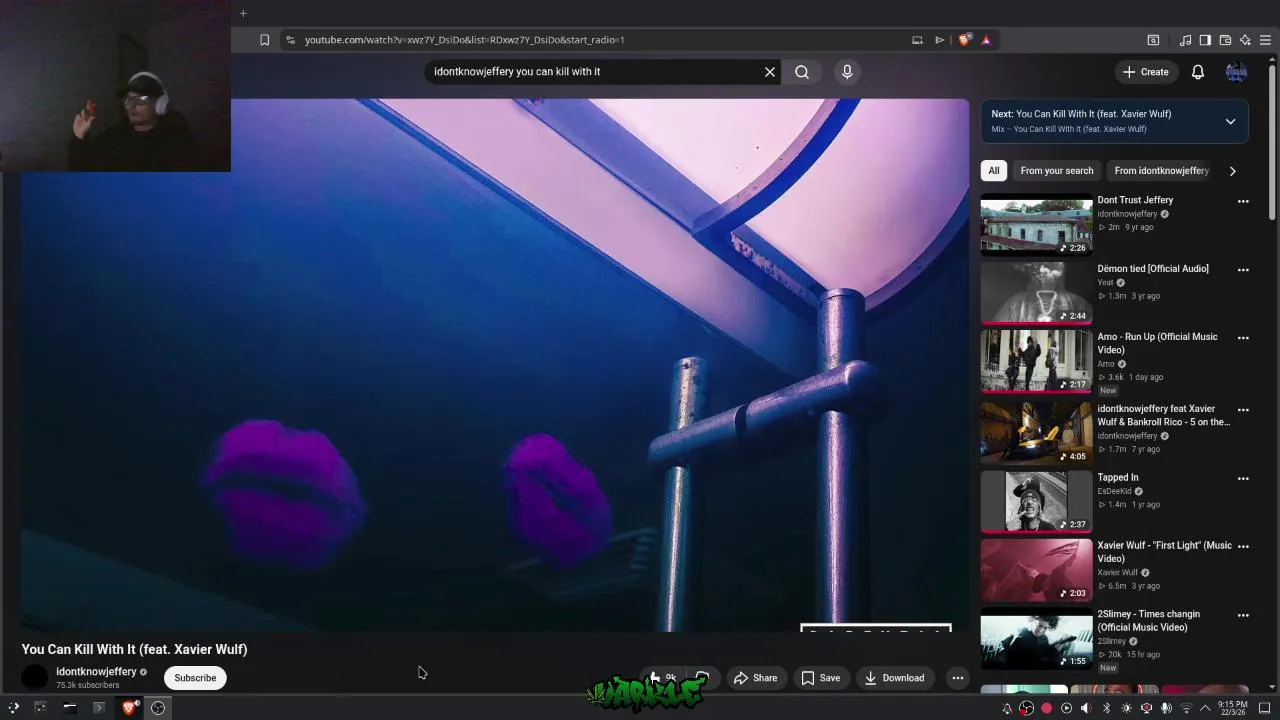Open the Brave Shields lion icon
This screenshot has width=1280, height=720.
pyautogui.click(x=964, y=40)
